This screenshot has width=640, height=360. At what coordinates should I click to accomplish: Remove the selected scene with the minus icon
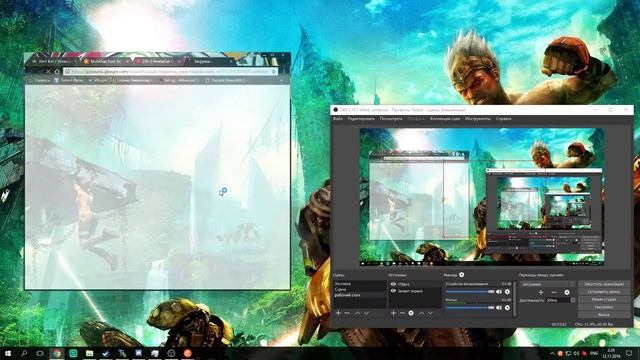click(x=347, y=313)
